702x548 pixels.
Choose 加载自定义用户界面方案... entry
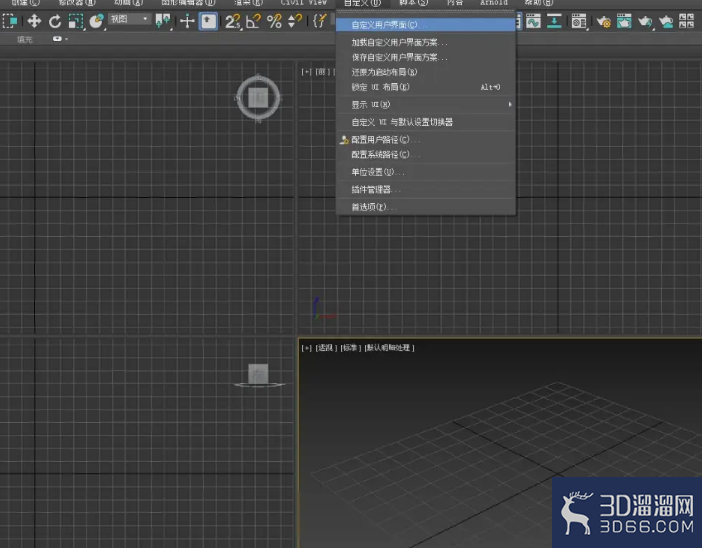click(426, 43)
